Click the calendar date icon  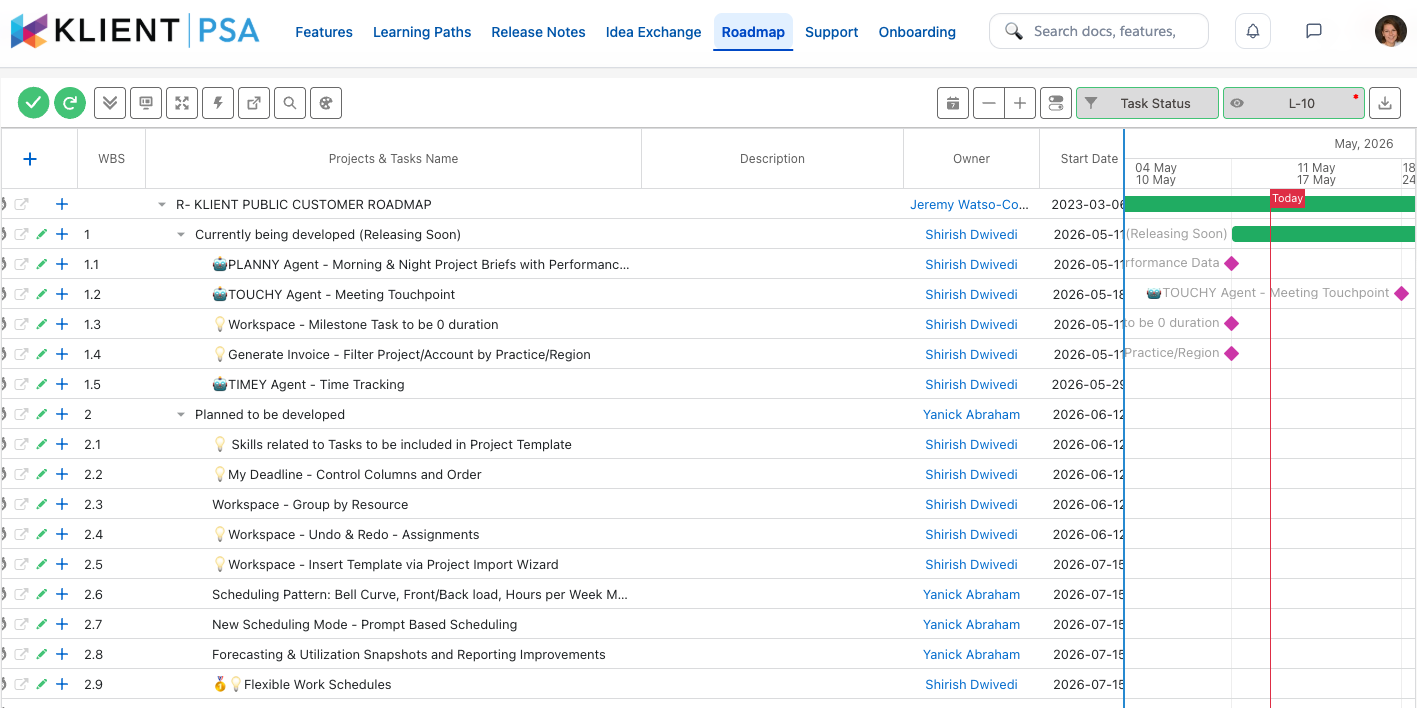[953, 103]
